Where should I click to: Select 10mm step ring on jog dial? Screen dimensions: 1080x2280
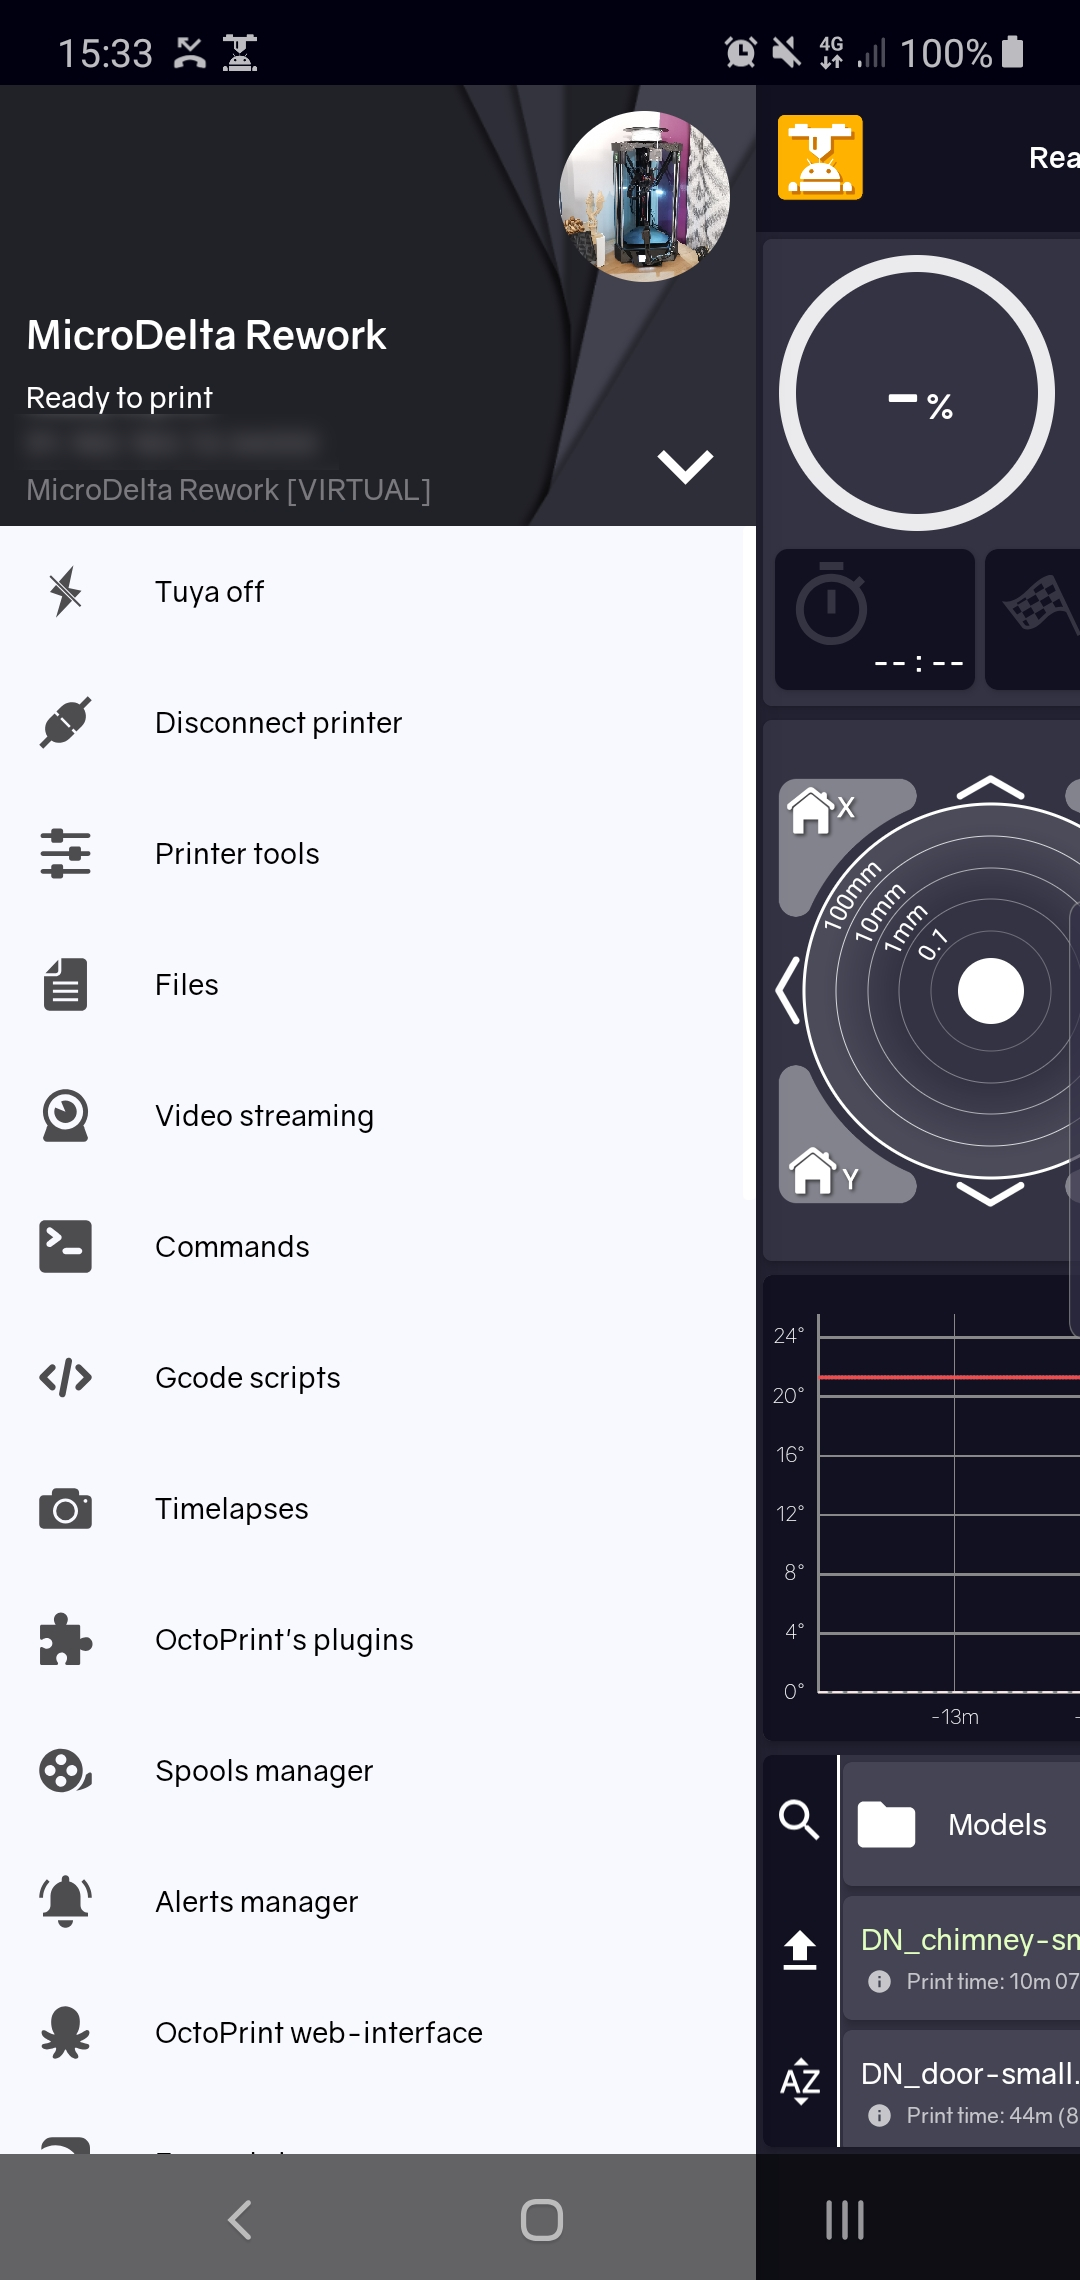point(879,913)
